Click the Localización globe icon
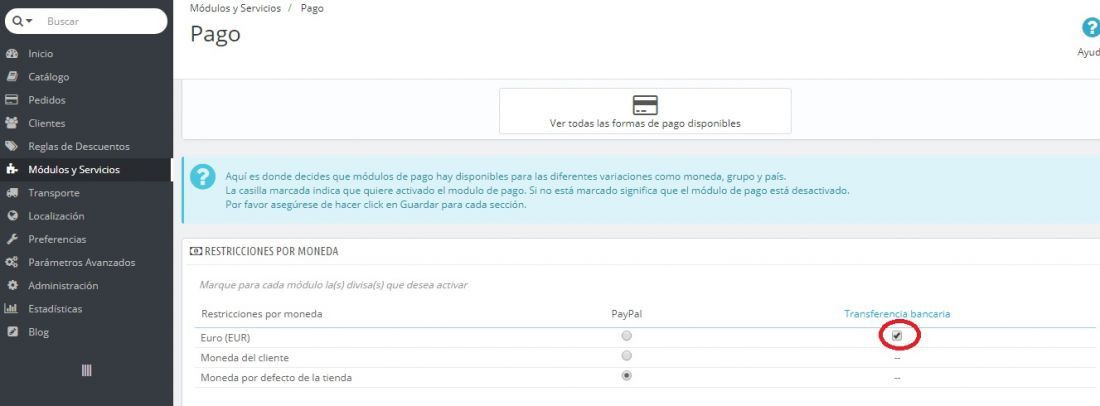Viewport: 1100px width, 406px height. [11, 216]
